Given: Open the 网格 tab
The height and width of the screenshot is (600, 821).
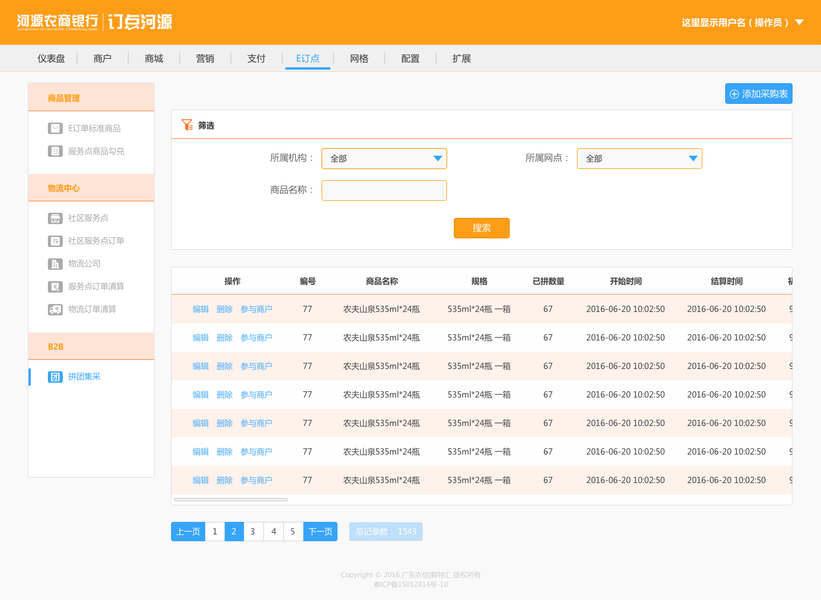Looking at the screenshot, I should [359, 59].
